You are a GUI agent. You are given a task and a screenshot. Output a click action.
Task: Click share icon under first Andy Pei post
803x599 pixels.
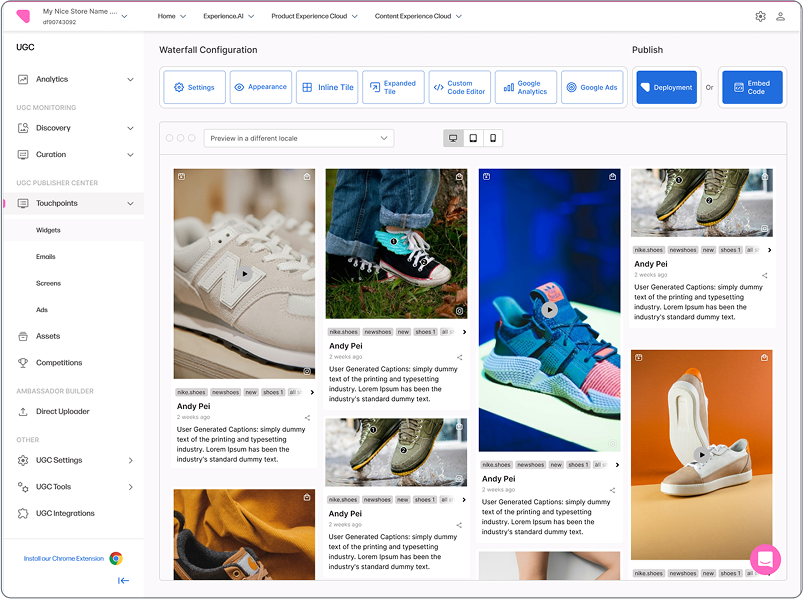click(307, 418)
